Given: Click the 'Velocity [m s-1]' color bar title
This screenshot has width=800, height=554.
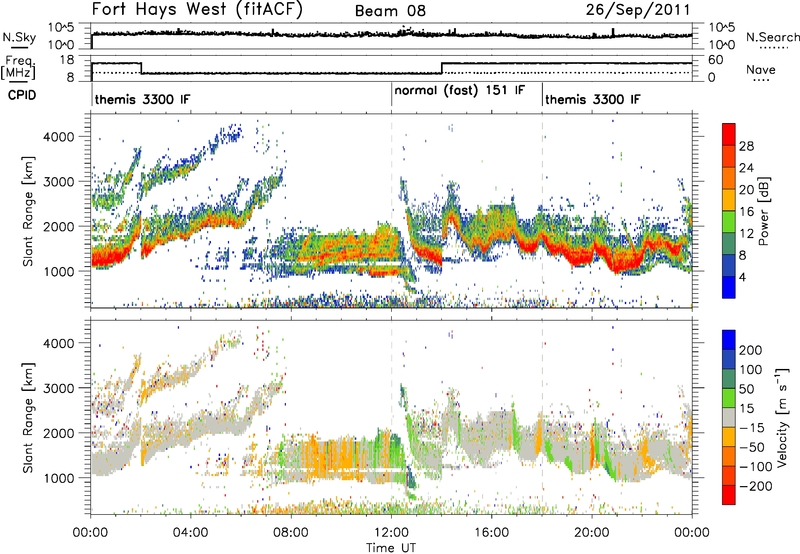Looking at the screenshot, I should (x=782, y=417).
